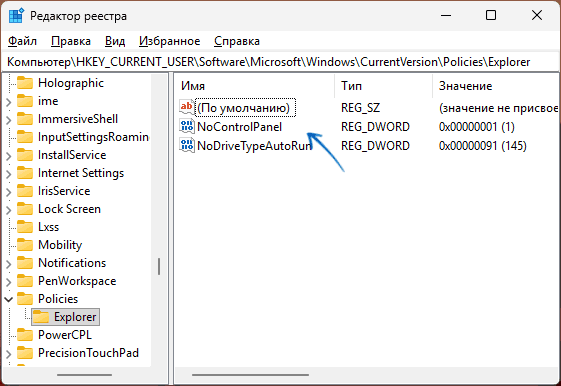Select the NoControlPanel value name

tap(239, 127)
